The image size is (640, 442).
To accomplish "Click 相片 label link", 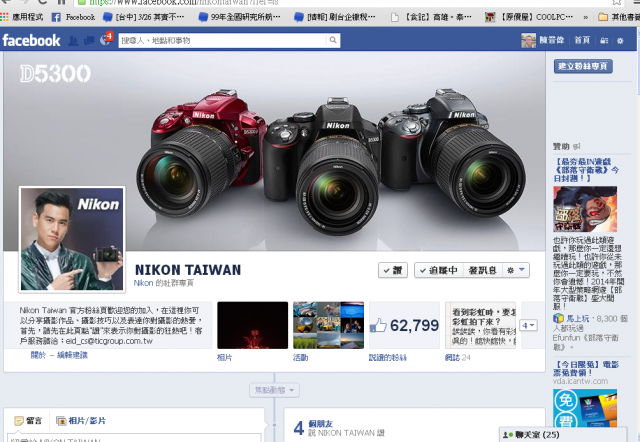I will (224, 358).
